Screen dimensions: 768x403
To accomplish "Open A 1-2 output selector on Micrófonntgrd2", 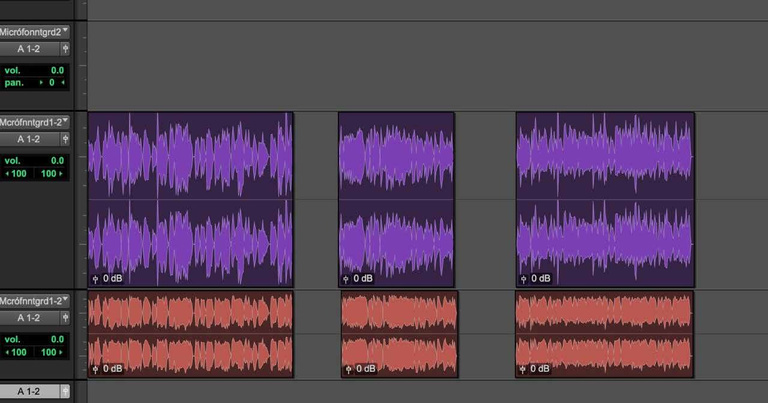I will [28, 48].
